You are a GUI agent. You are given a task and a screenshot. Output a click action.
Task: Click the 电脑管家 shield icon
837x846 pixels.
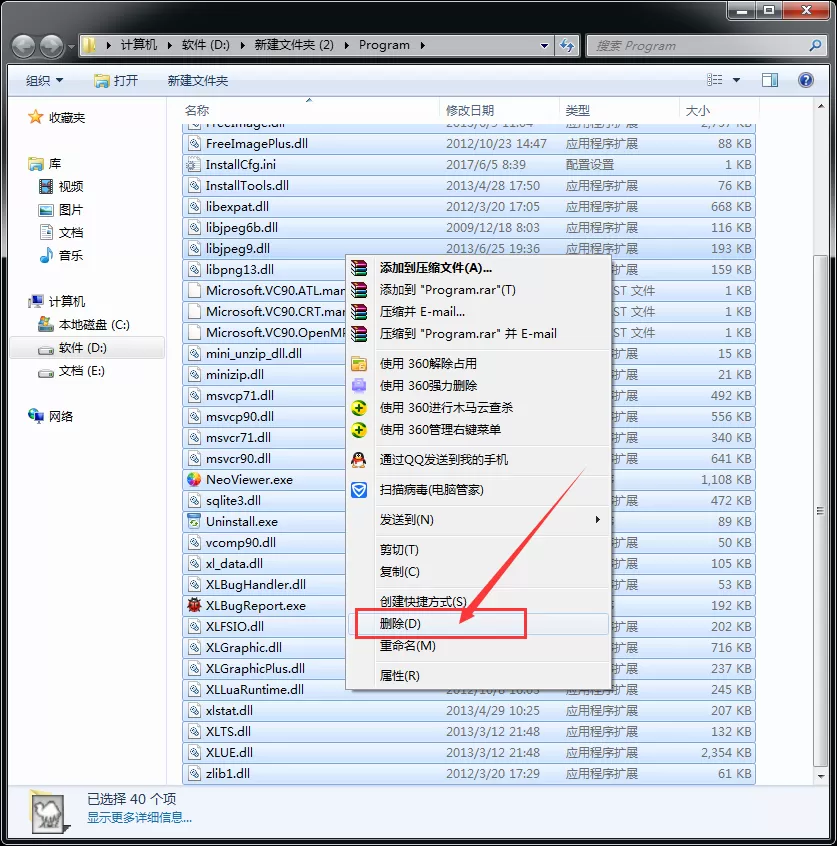click(359, 490)
